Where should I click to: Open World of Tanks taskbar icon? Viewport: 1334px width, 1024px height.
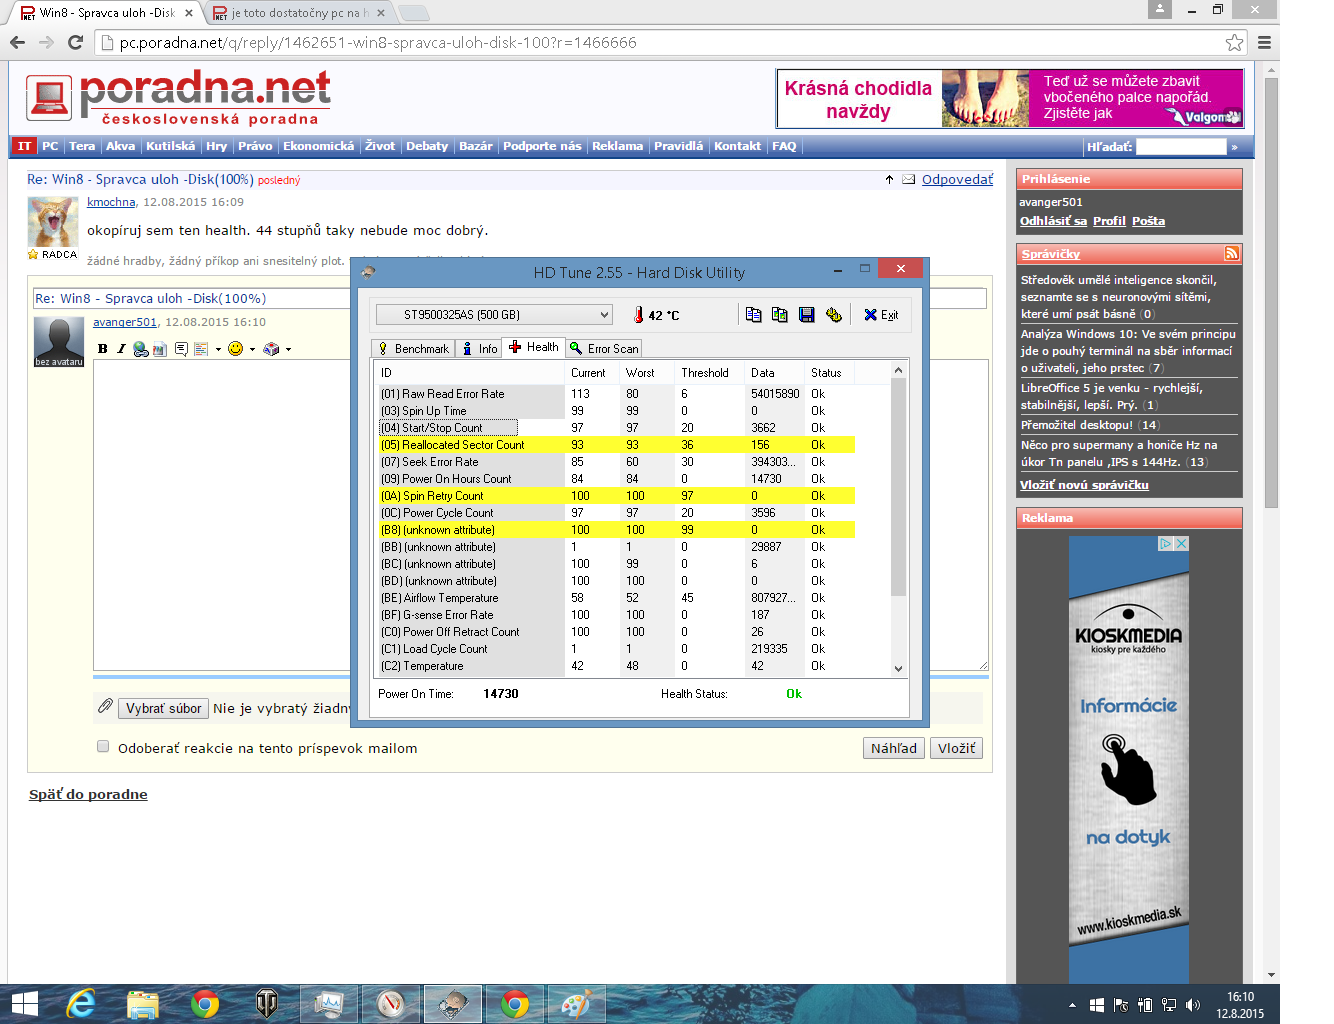click(267, 1004)
